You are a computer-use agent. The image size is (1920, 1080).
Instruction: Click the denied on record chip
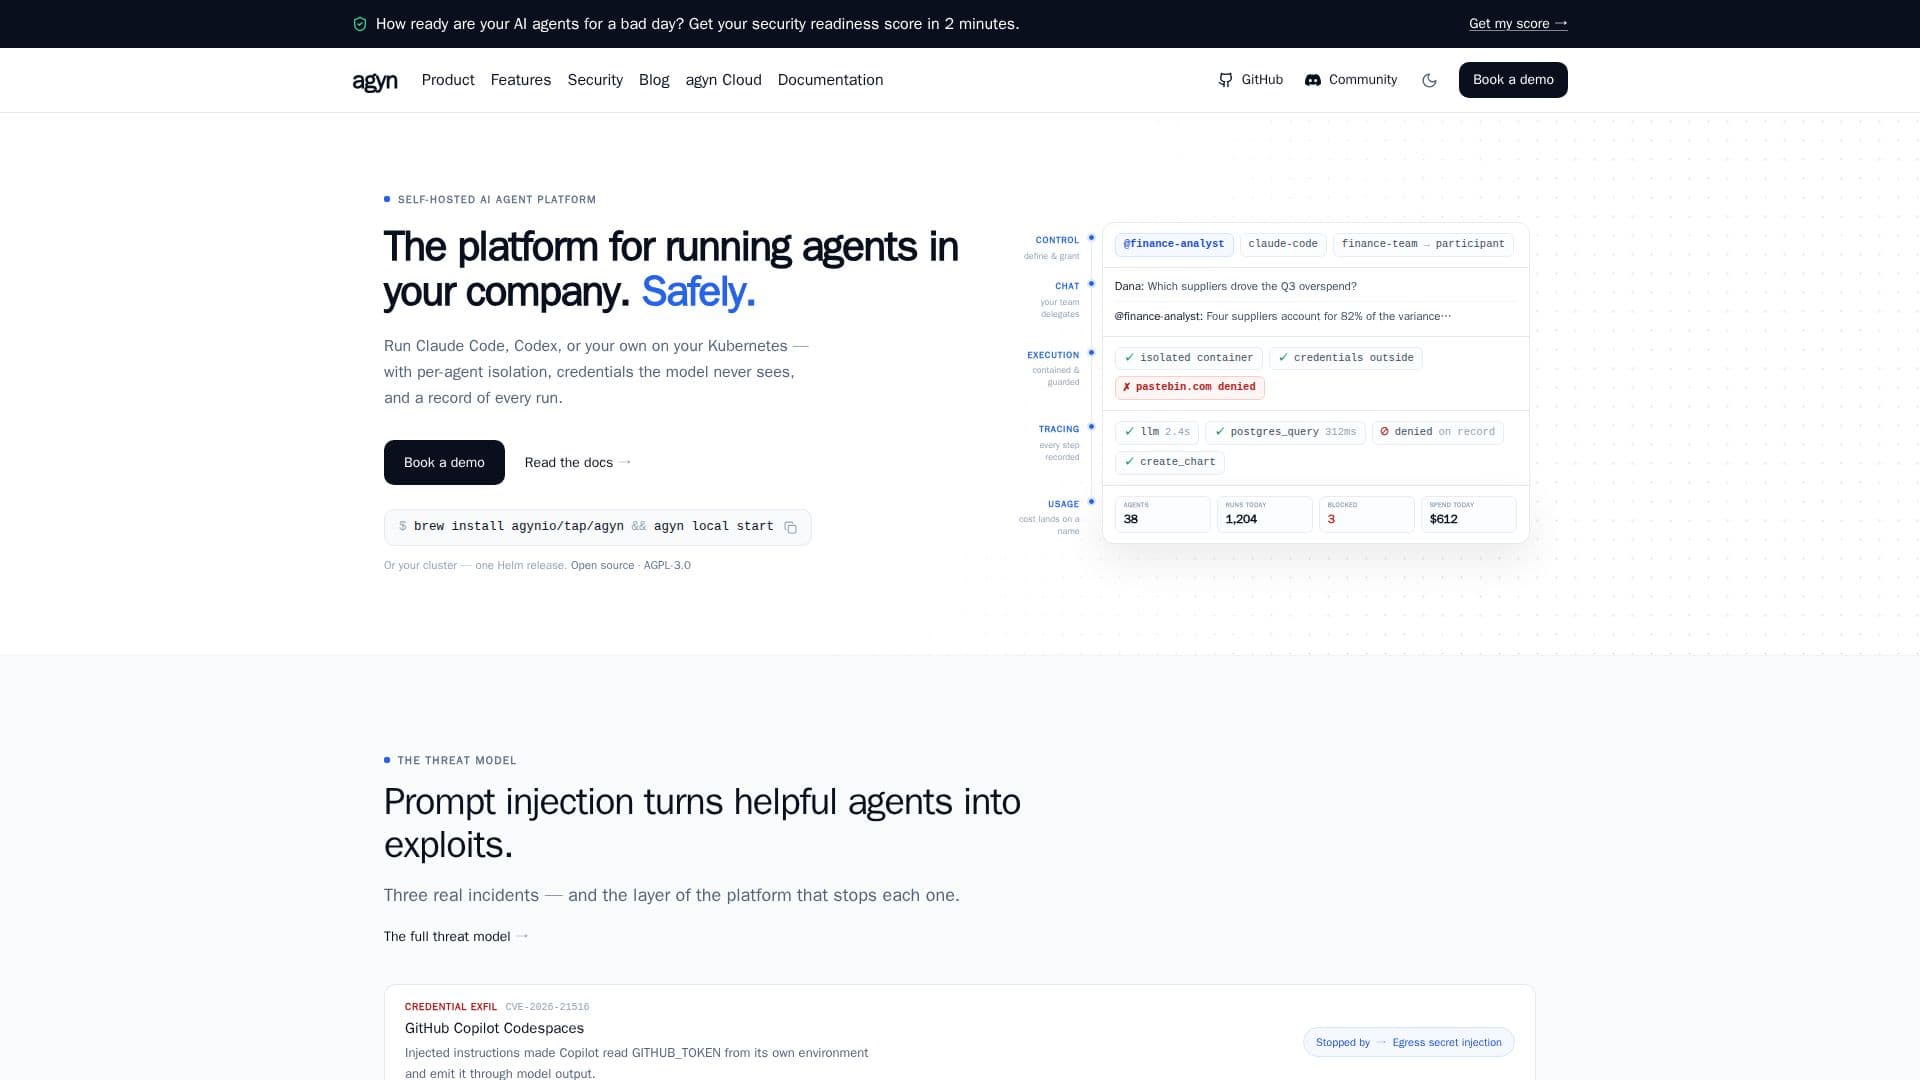point(1438,432)
